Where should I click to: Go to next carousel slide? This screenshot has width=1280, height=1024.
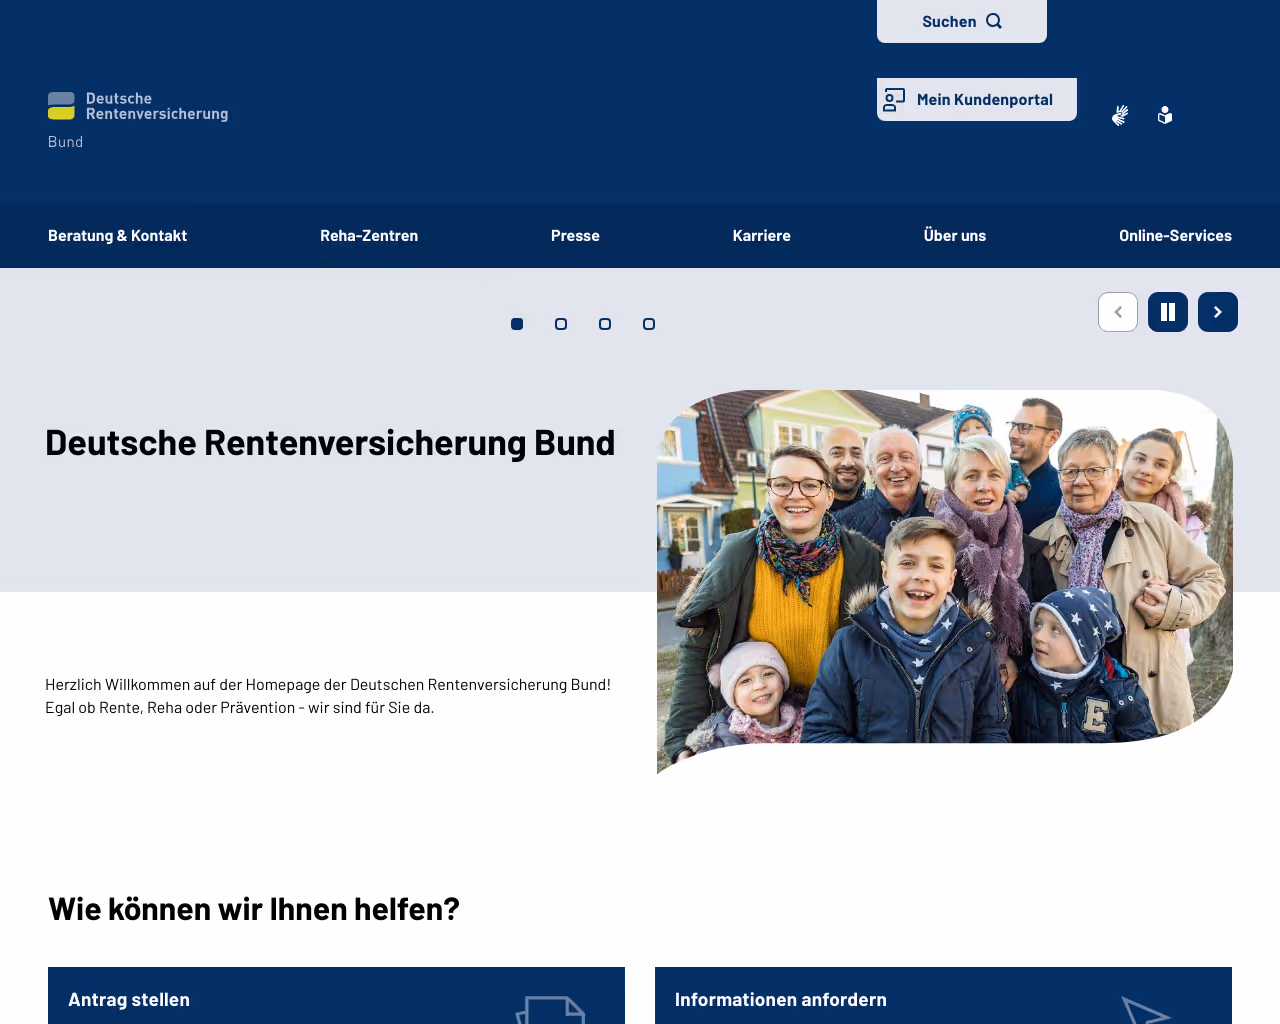[x=1218, y=312]
